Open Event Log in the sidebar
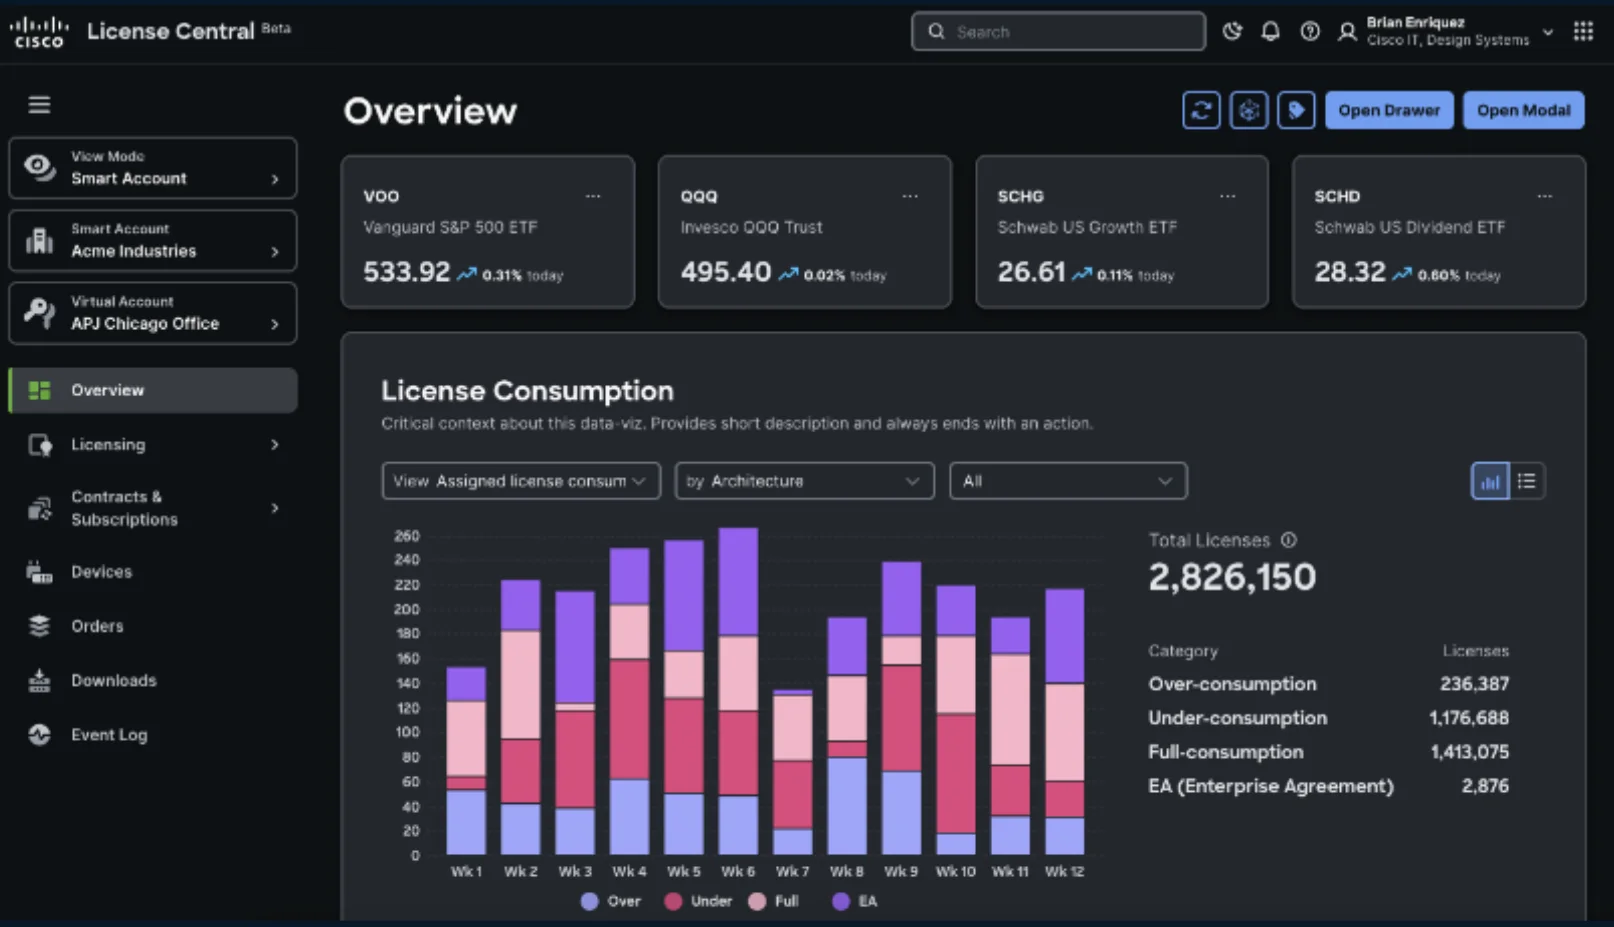This screenshot has width=1614, height=927. [x=153, y=735]
